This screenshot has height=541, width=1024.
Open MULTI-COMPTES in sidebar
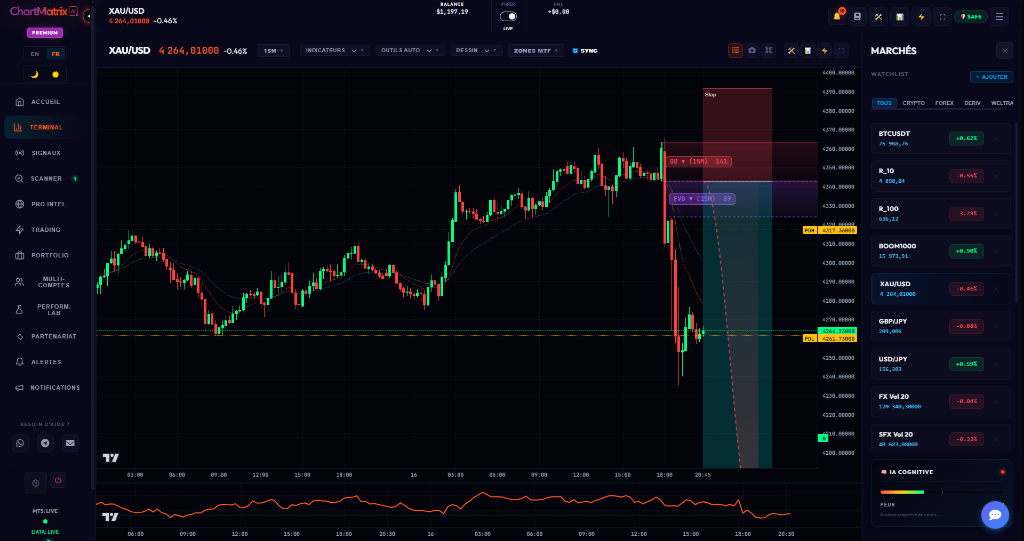46,282
